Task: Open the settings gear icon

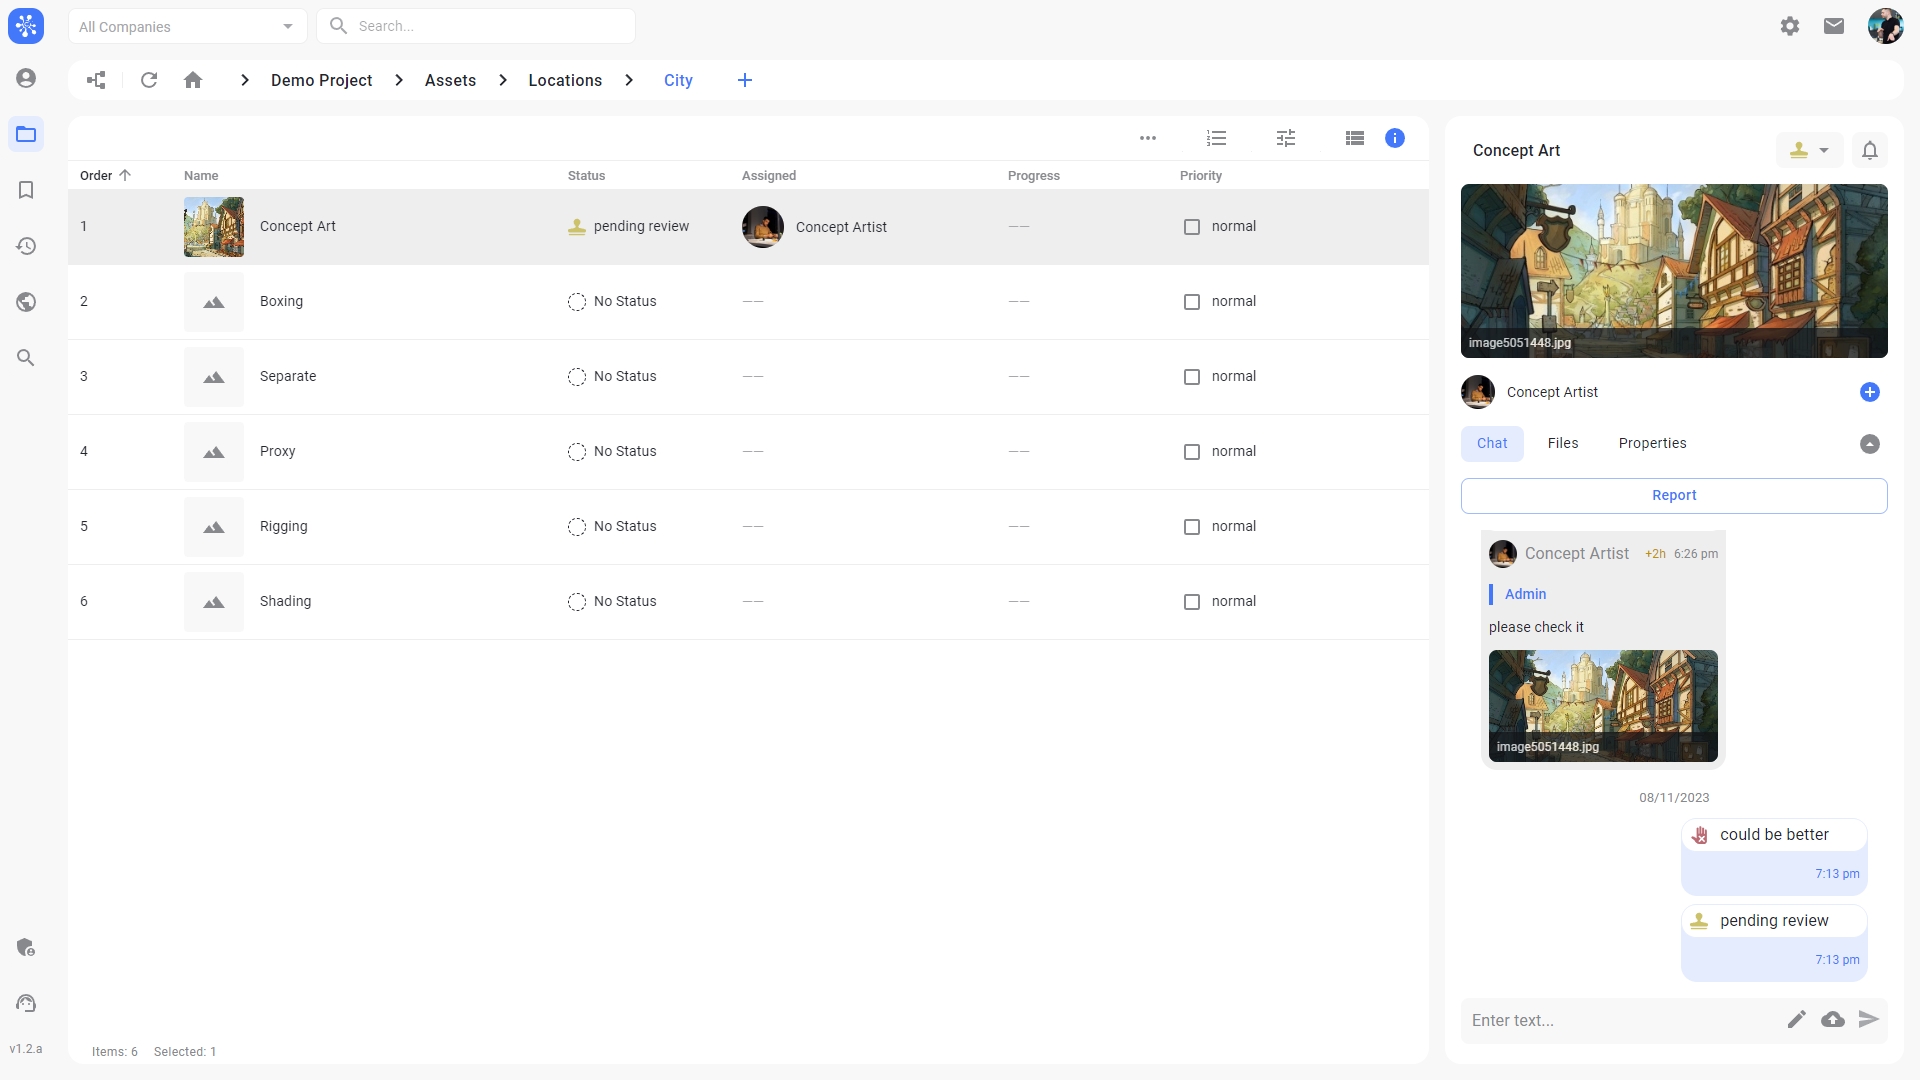Action: click(1790, 26)
